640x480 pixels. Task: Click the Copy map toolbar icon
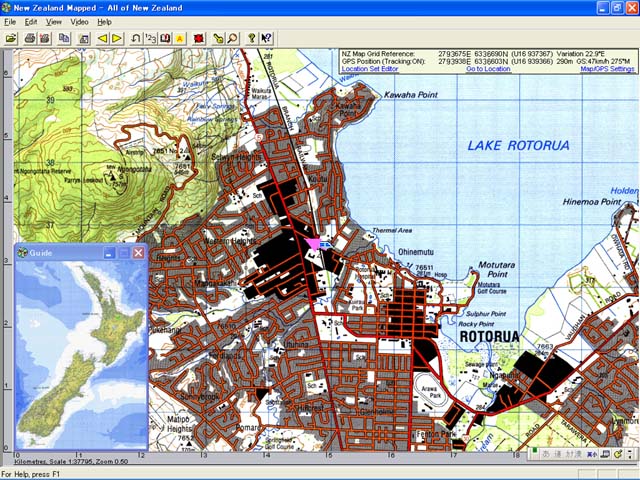tap(64, 38)
